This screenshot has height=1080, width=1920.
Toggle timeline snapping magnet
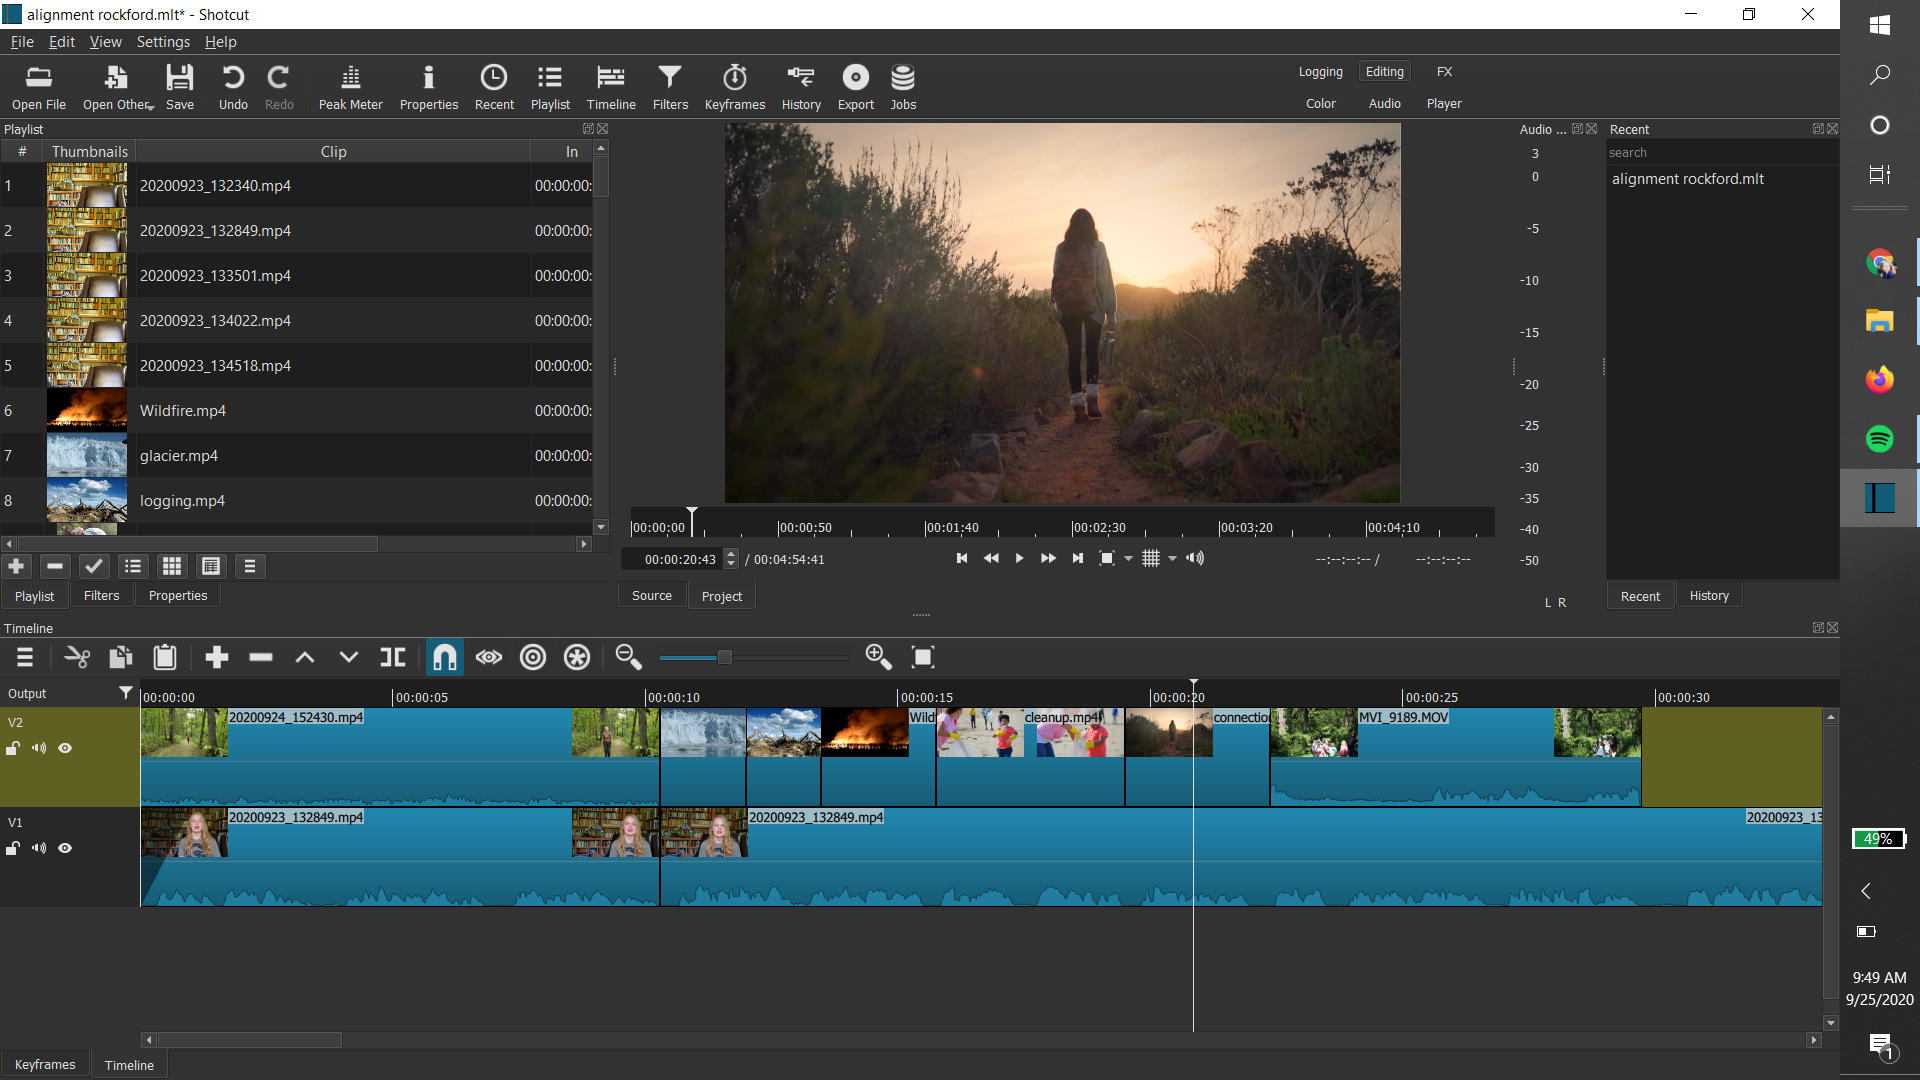click(x=445, y=657)
